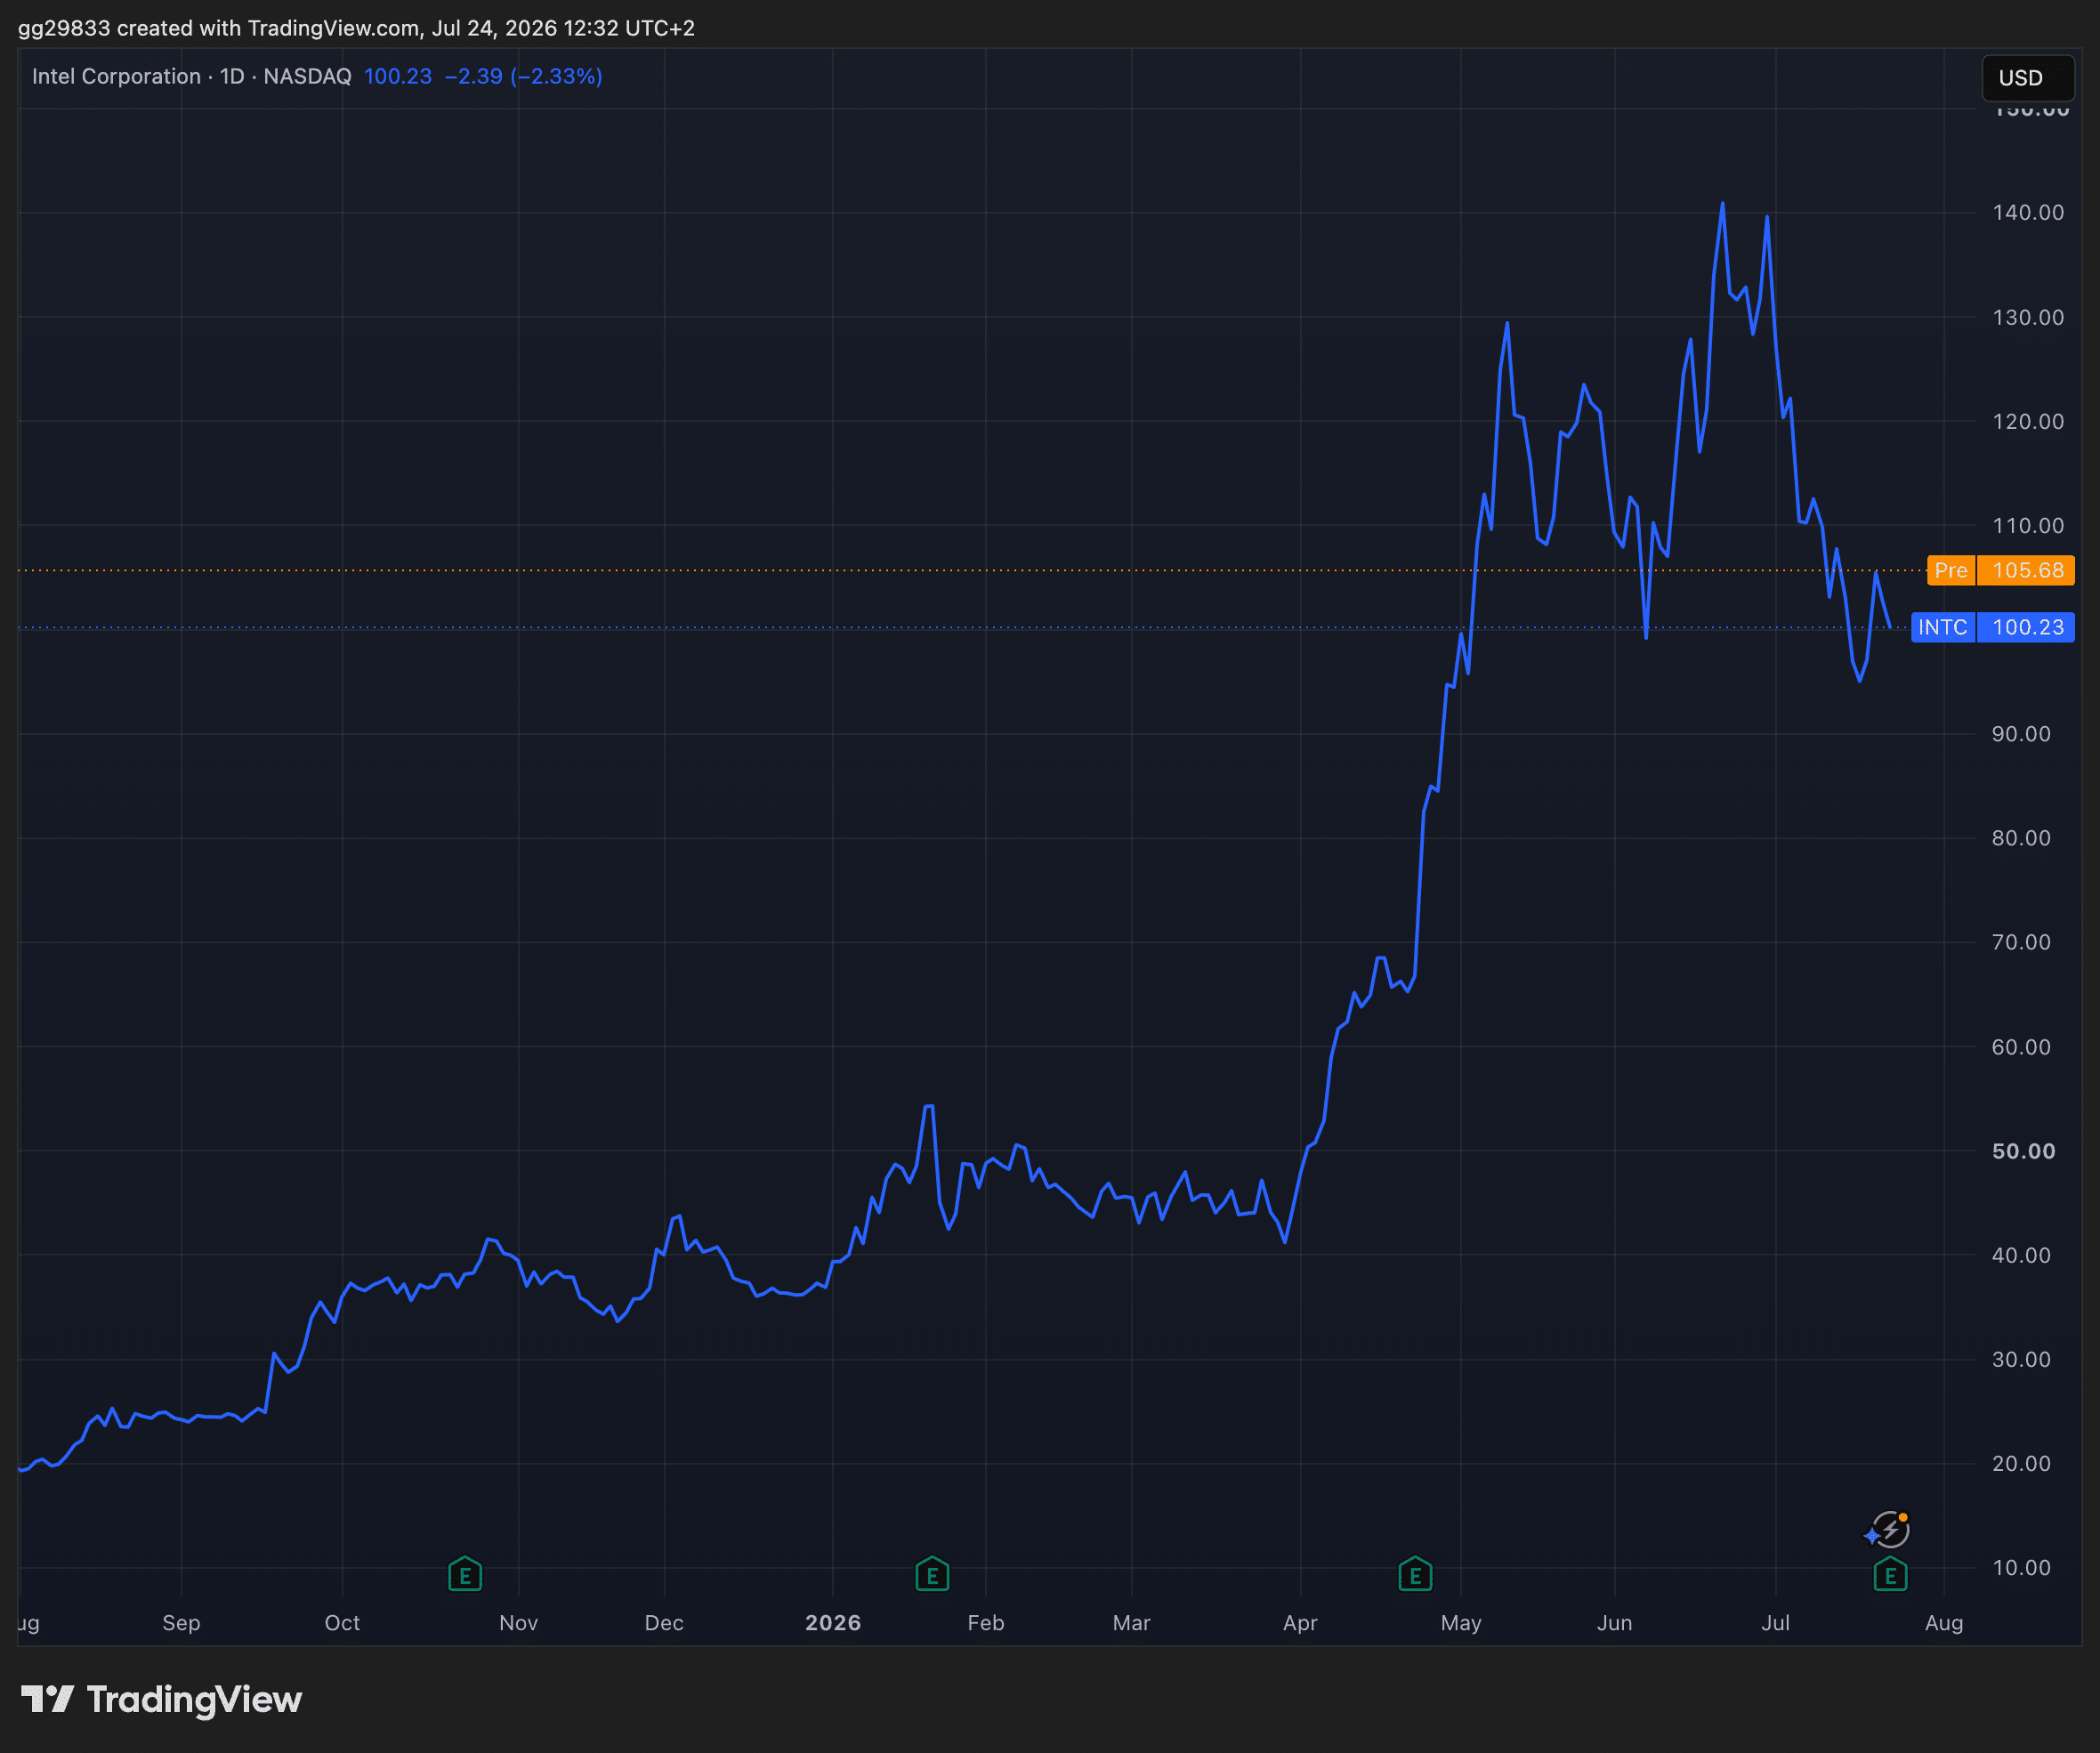Click the blue INTC 100.23 price label
The width and height of the screenshot is (2100, 1753).
click(x=1993, y=627)
